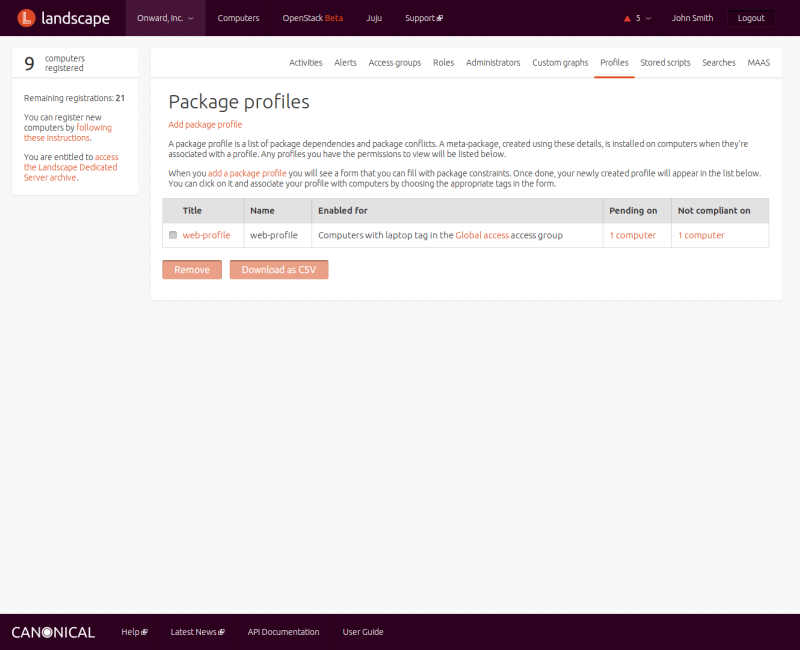Follow the Global access group link
The image size is (800, 650).
pos(482,235)
